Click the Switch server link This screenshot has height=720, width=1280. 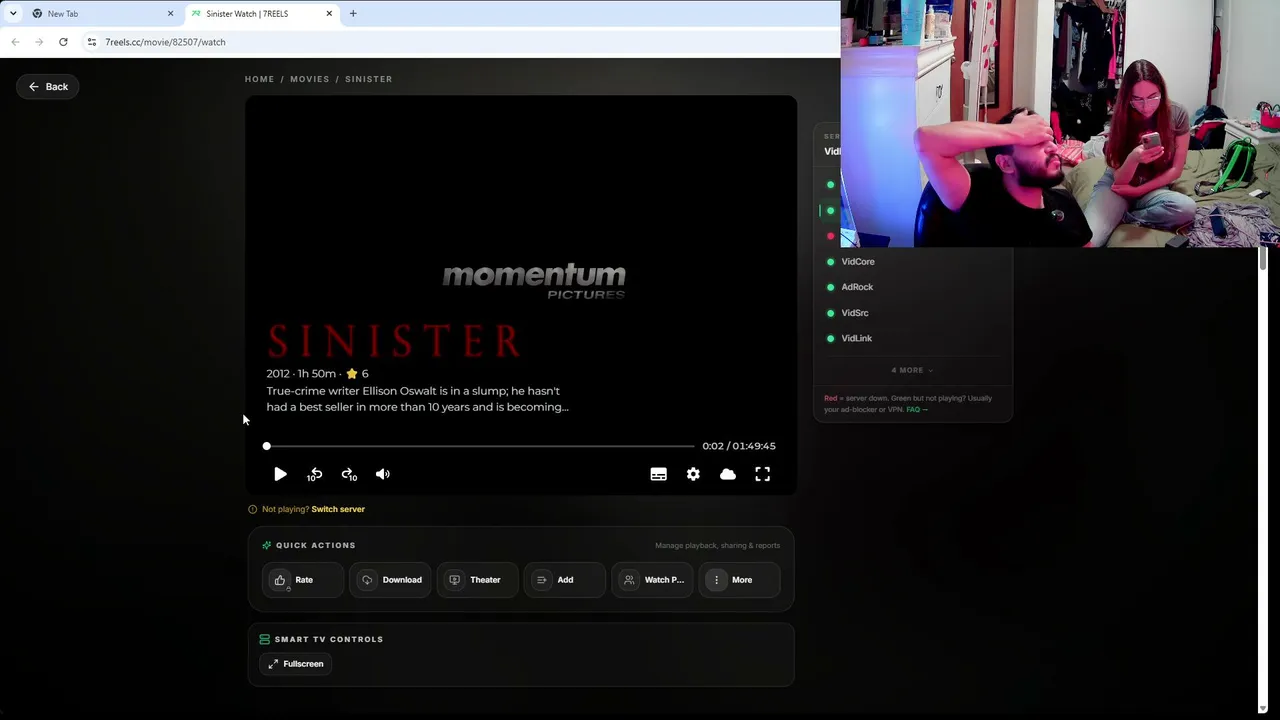(338, 509)
